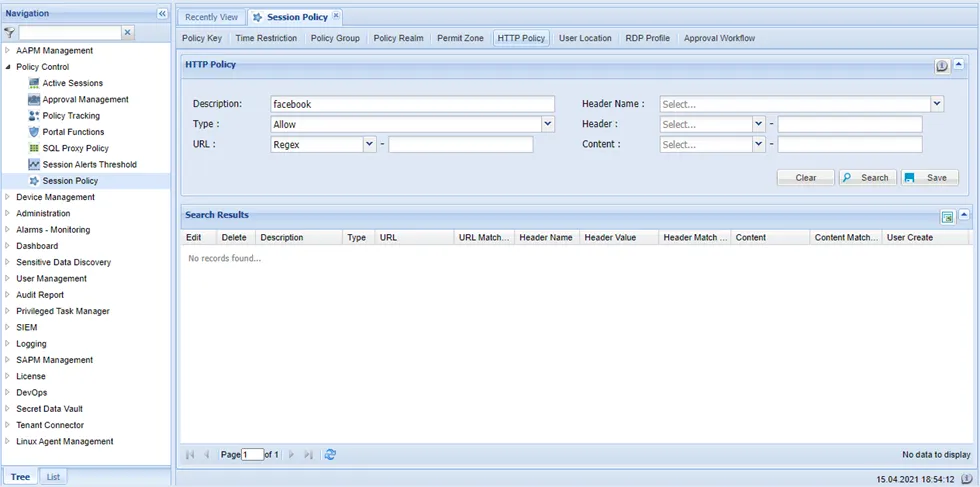This screenshot has width=980, height=487.
Task: Open the RDP Profile tab
Action: click(x=648, y=38)
